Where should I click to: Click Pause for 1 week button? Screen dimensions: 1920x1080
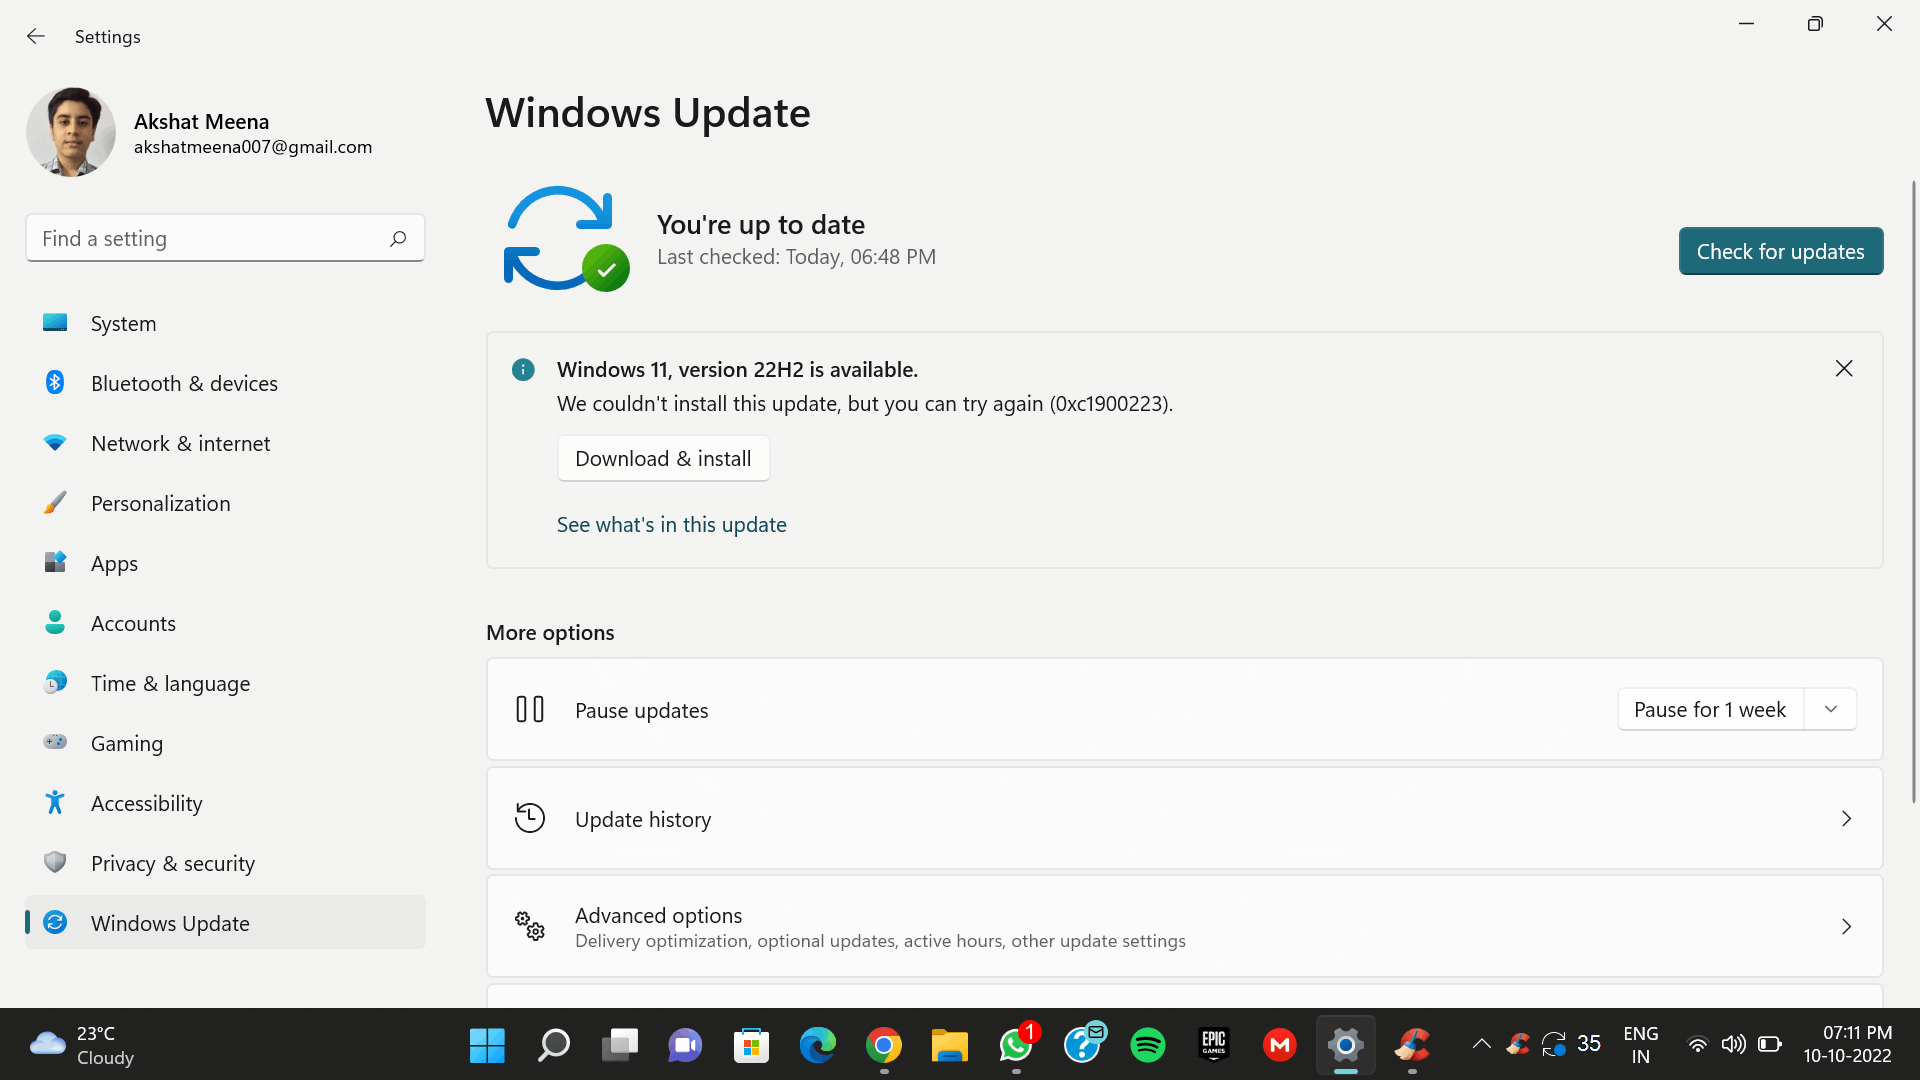click(x=1710, y=709)
